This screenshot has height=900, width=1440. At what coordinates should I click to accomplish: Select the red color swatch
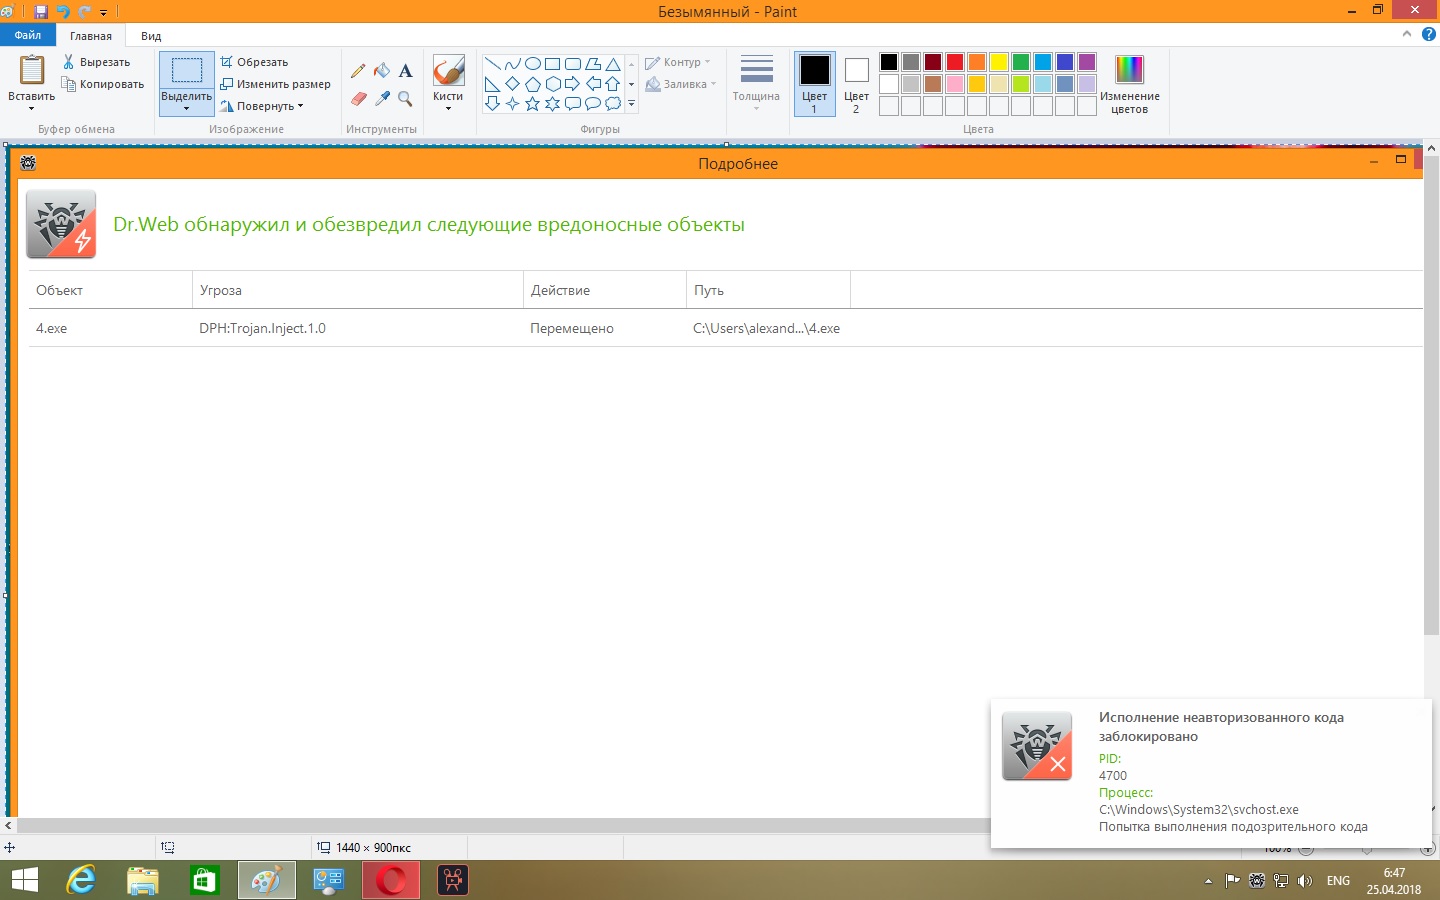pyautogui.click(x=955, y=62)
